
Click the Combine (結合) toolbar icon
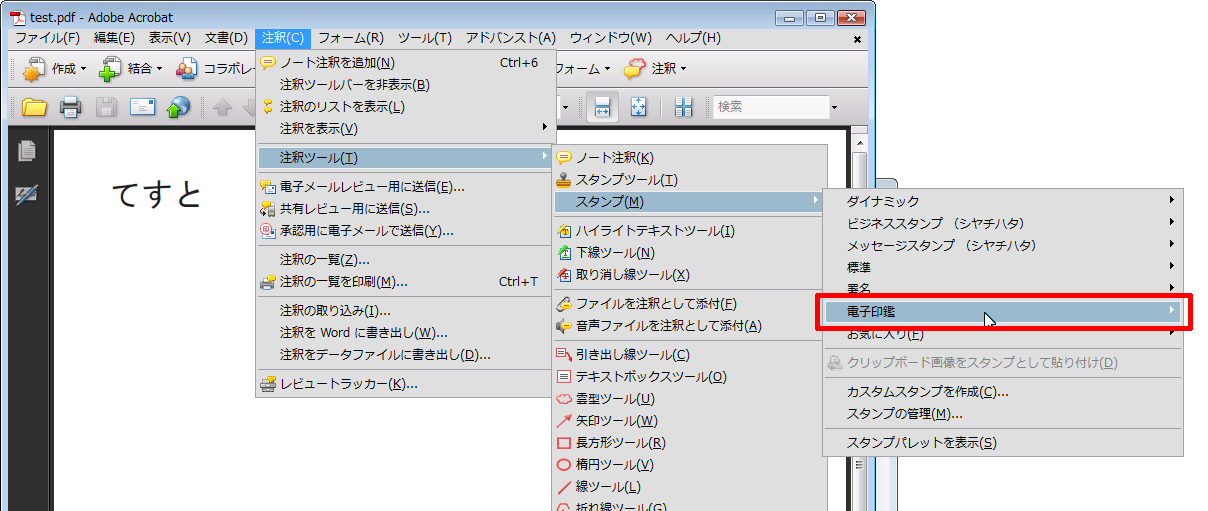[x=111, y=69]
